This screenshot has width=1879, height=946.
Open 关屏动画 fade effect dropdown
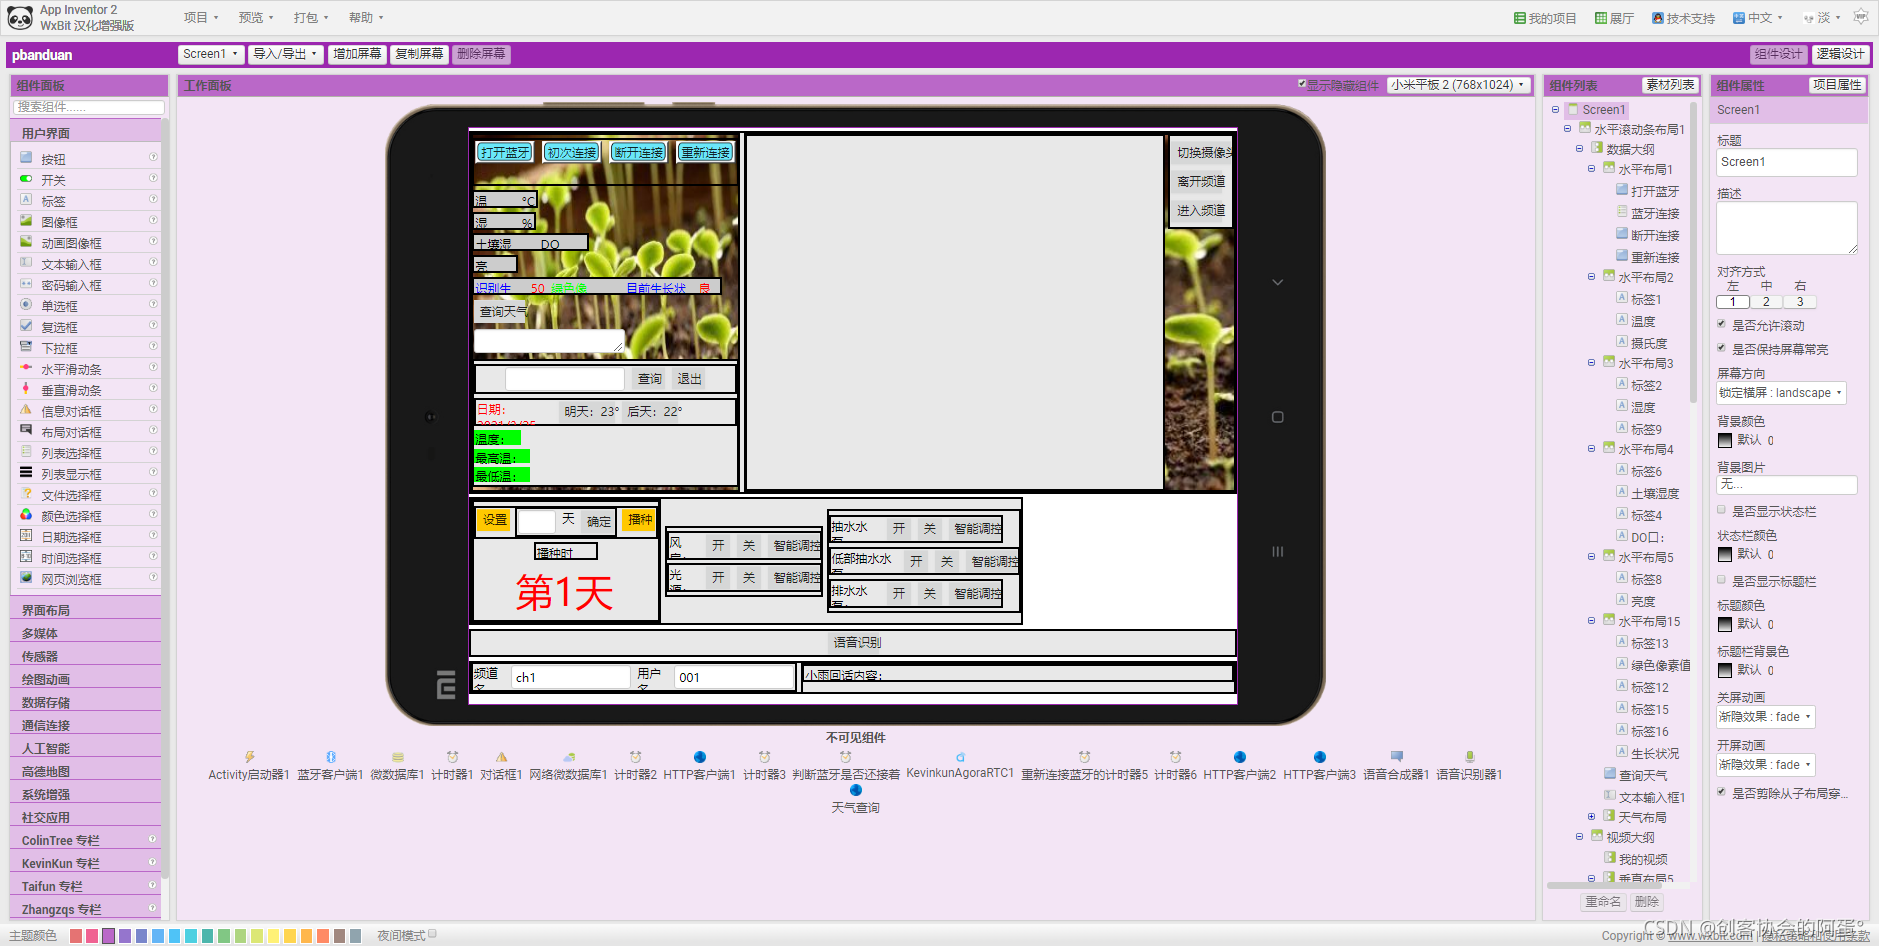tap(1765, 717)
